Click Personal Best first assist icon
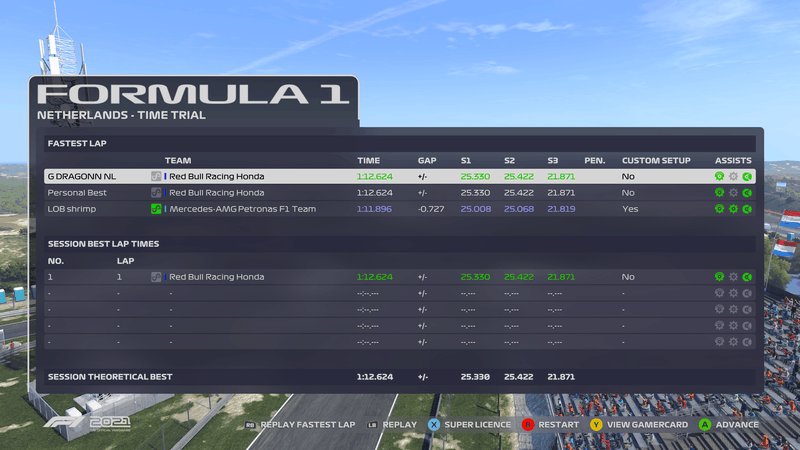800x450 pixels. 719,193
